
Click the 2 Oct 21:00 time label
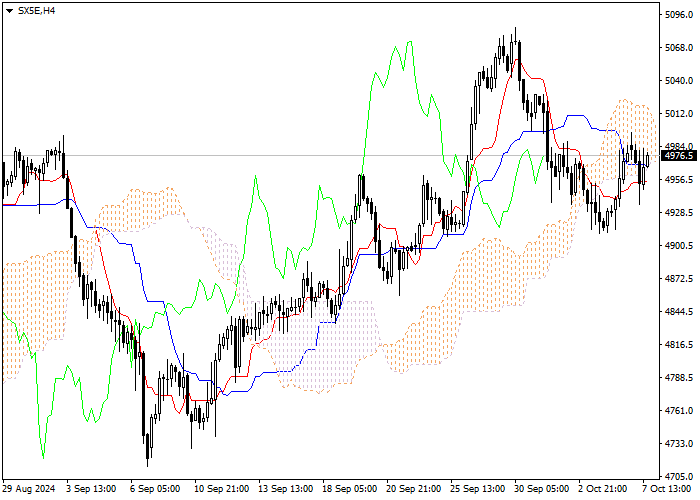[x=603, y=489]
